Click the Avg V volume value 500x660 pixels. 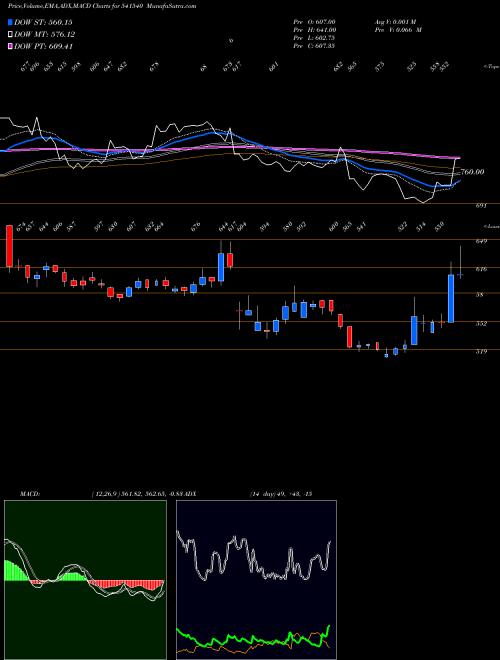pyautogui.click(x=395, y=22)
